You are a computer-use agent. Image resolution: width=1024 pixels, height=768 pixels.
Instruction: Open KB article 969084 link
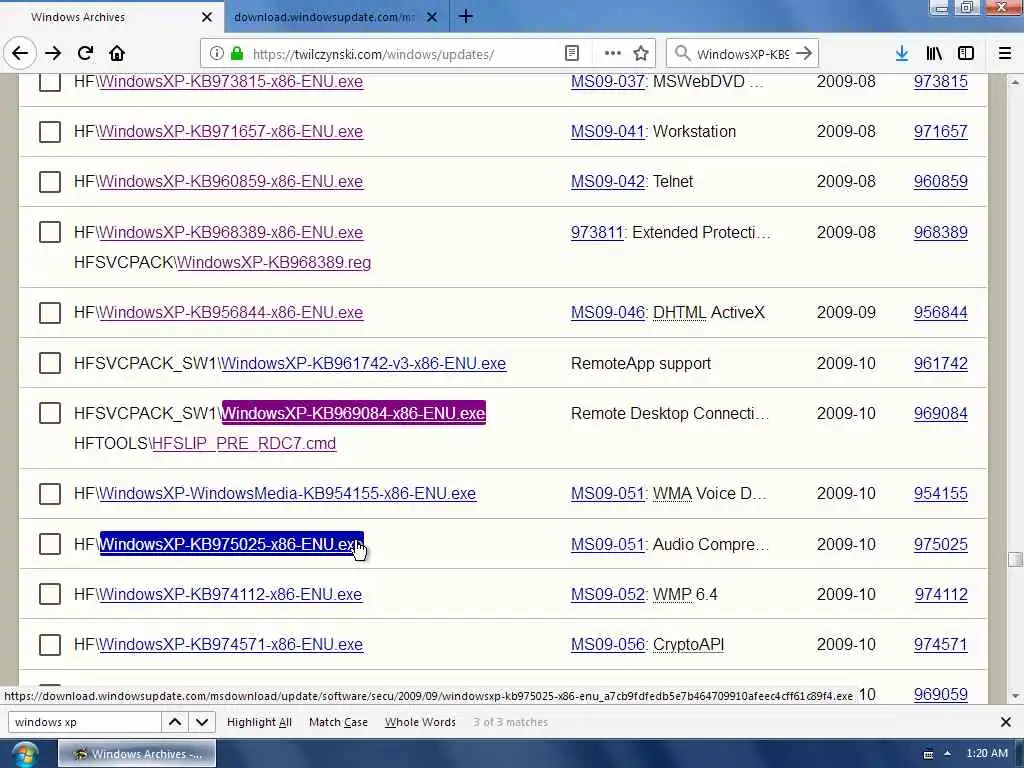click(940, 413)
